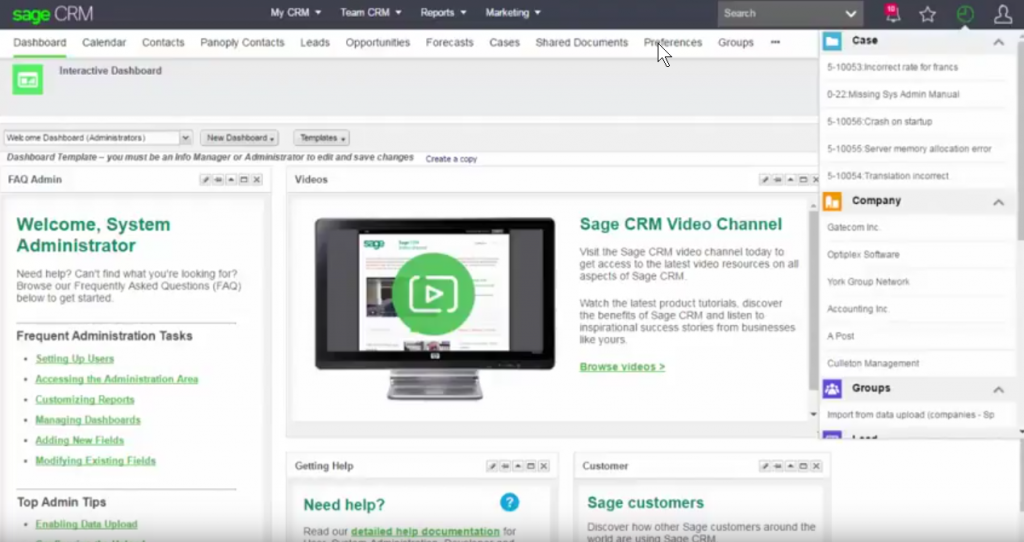Image resolution: width=1024 pixels, height=542 pixels.
Task: Open the Customizing Reports link
Action: point(85,400)
